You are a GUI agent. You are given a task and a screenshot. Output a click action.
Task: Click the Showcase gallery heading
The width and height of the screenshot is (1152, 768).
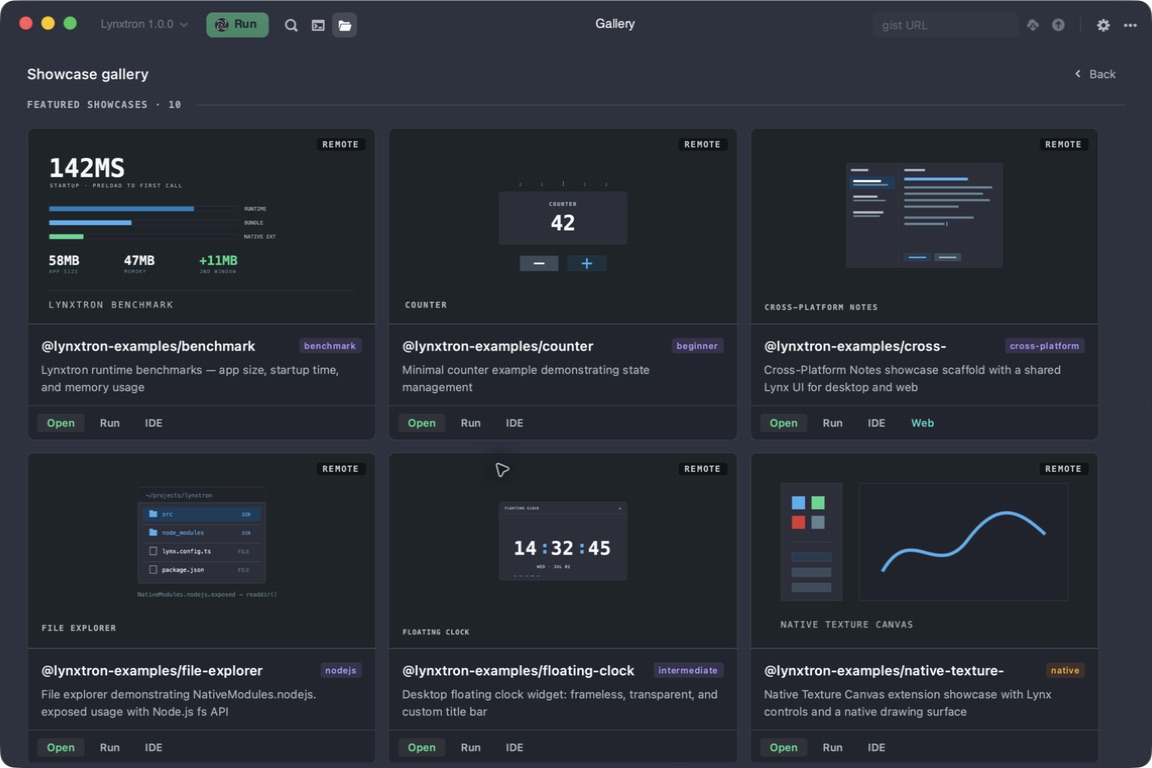click(87, 74)
